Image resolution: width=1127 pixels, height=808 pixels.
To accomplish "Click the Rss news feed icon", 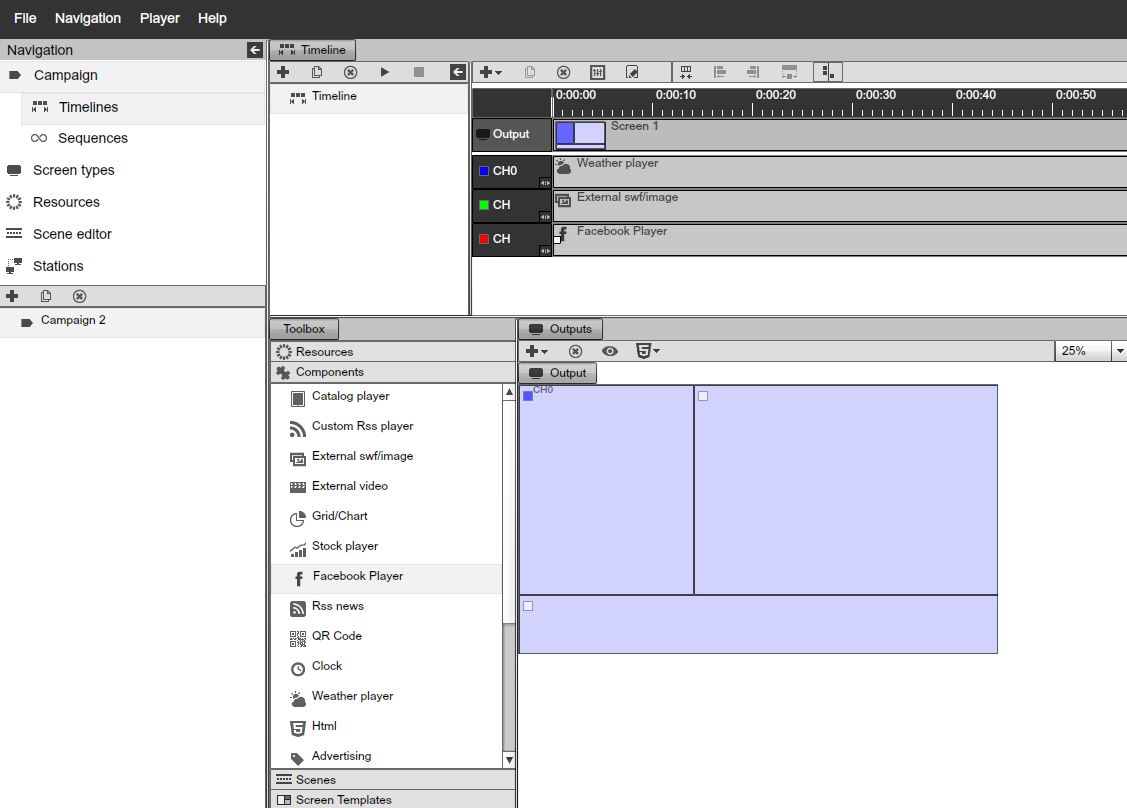I will click(297, 608).
